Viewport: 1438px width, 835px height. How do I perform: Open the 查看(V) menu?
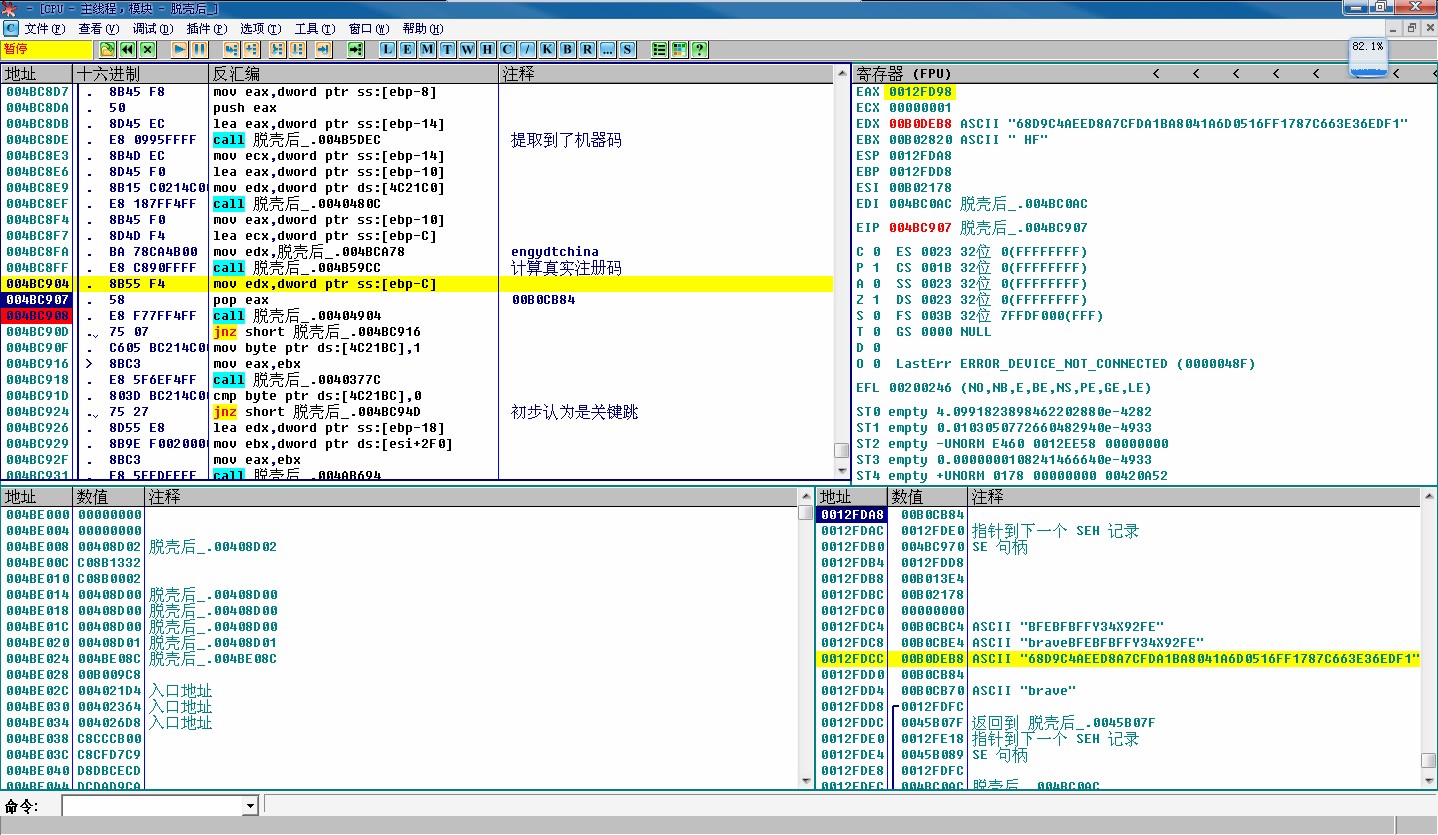(99, 29)
